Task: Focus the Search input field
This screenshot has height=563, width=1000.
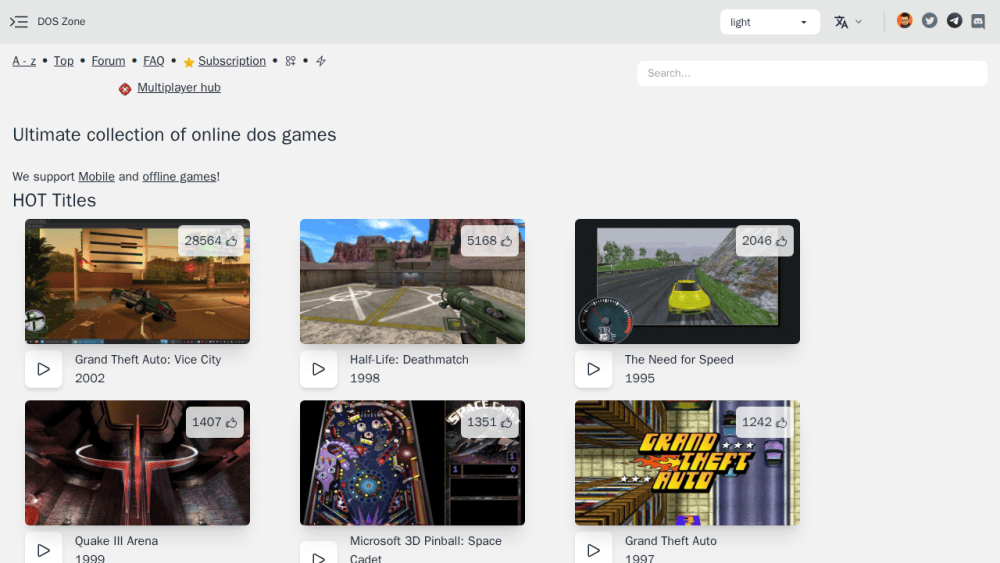Action: click(x=812, y=73)
